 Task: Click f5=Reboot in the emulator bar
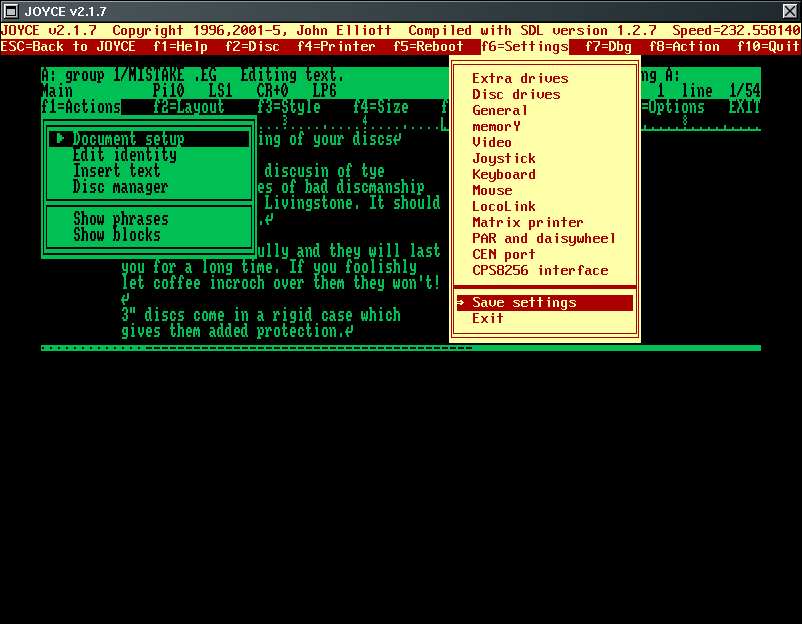429,47
